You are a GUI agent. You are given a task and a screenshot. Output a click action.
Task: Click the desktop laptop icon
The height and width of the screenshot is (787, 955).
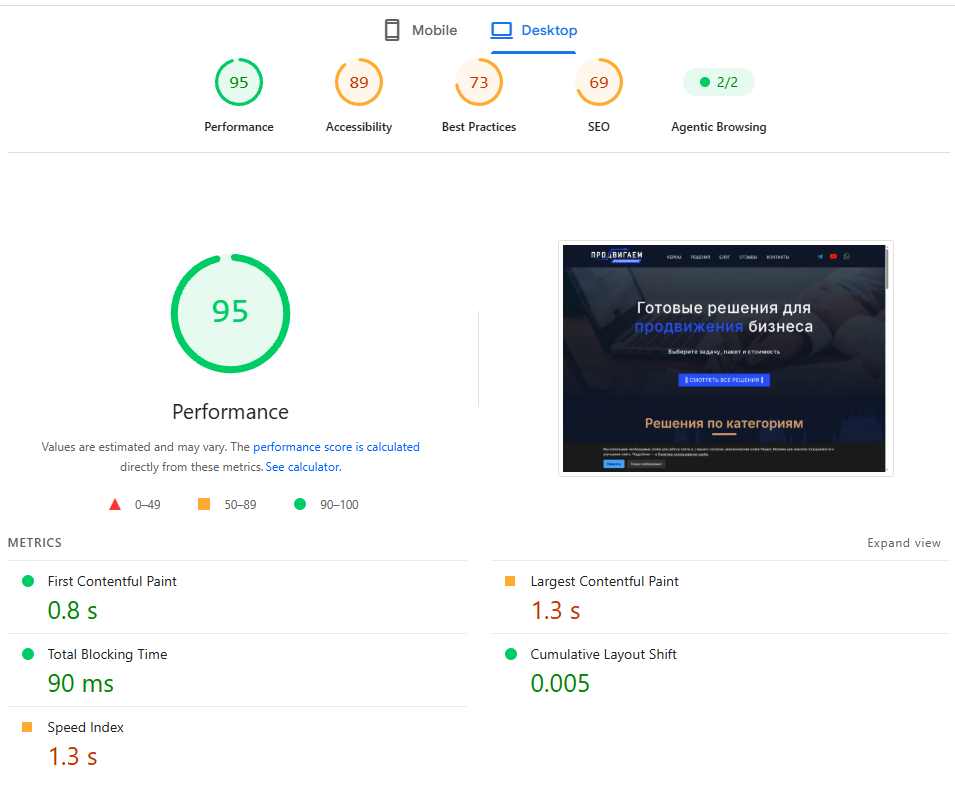coord(502,30)
